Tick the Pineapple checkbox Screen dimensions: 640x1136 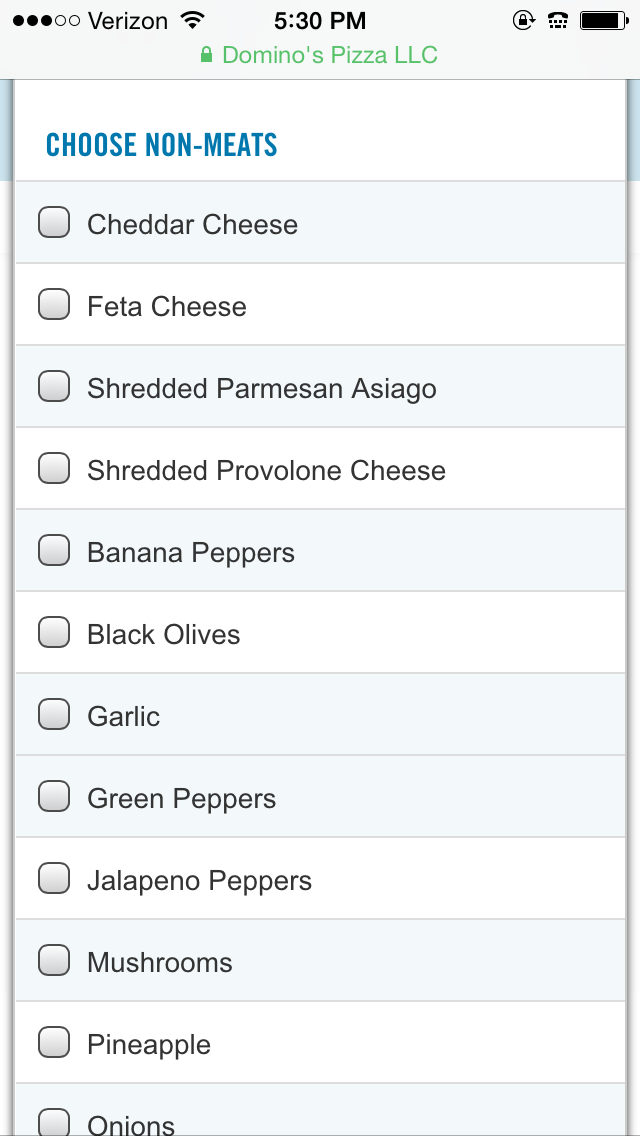[54, 1043]
